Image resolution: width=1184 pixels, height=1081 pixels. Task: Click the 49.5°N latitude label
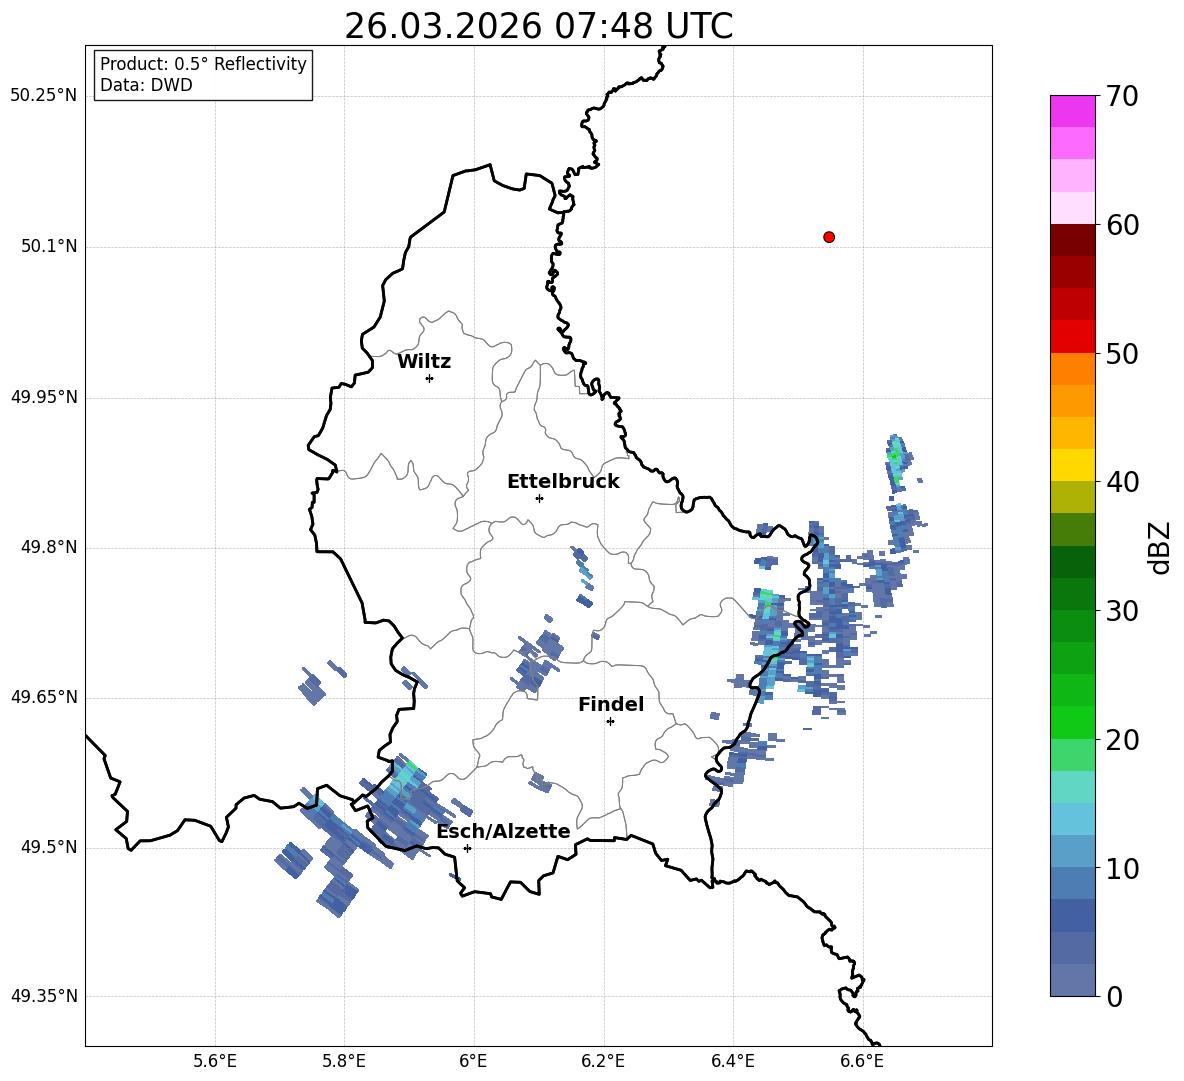pyautogui.click(x=49, y=847)
